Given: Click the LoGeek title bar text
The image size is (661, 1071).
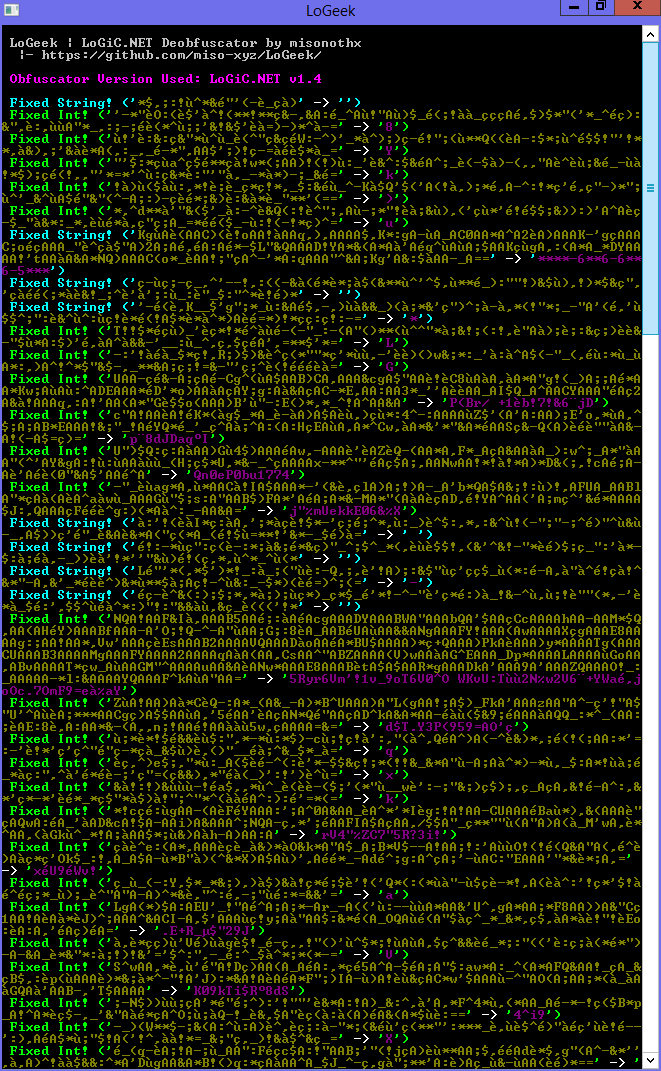Looking at the screenshot, I should 330,10.
